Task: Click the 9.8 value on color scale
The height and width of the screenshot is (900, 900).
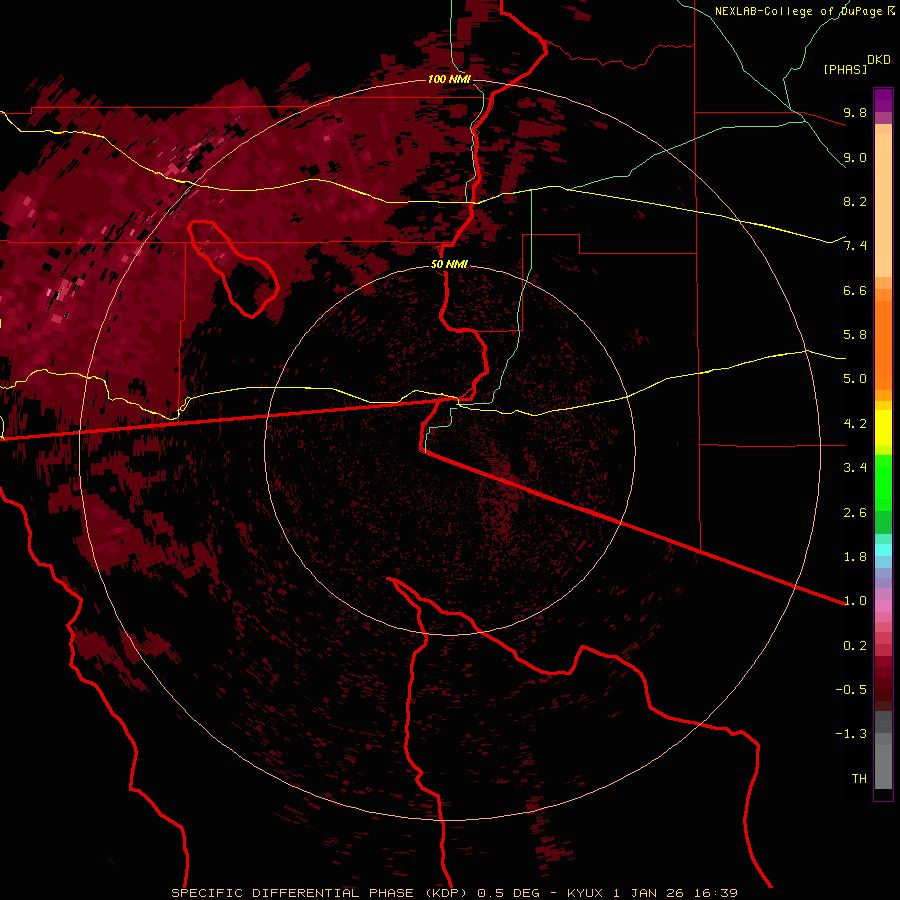Action: (x=855, y=112)
